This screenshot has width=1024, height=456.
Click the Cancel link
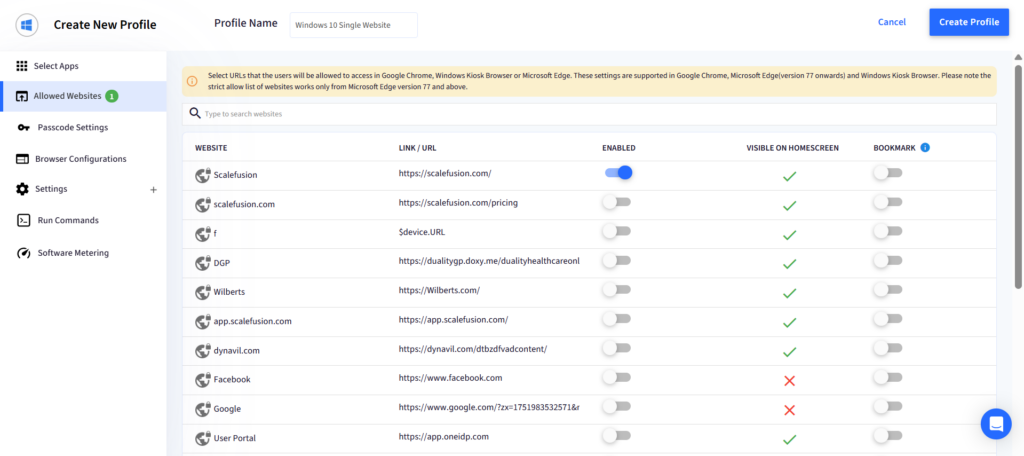click(891, 22)
